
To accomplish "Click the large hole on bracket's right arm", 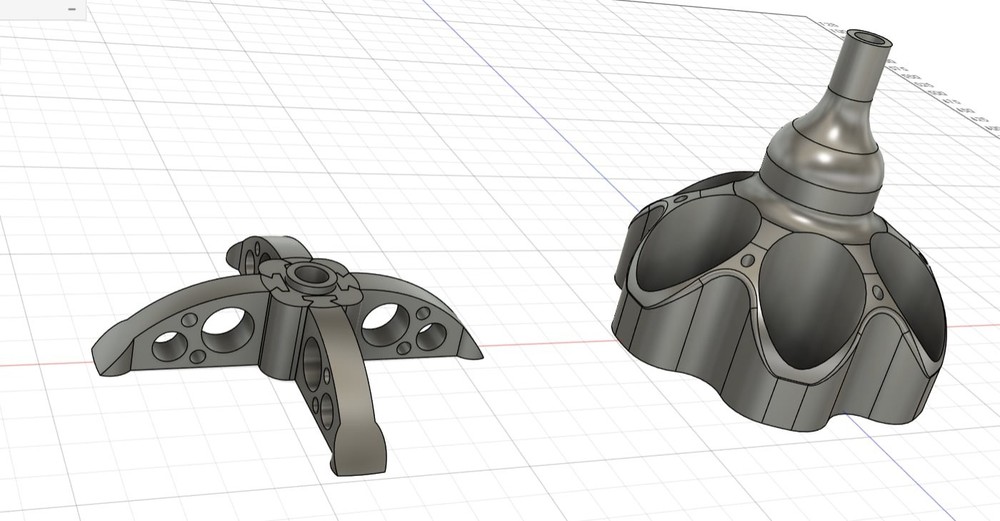I will tap(383, 322).
